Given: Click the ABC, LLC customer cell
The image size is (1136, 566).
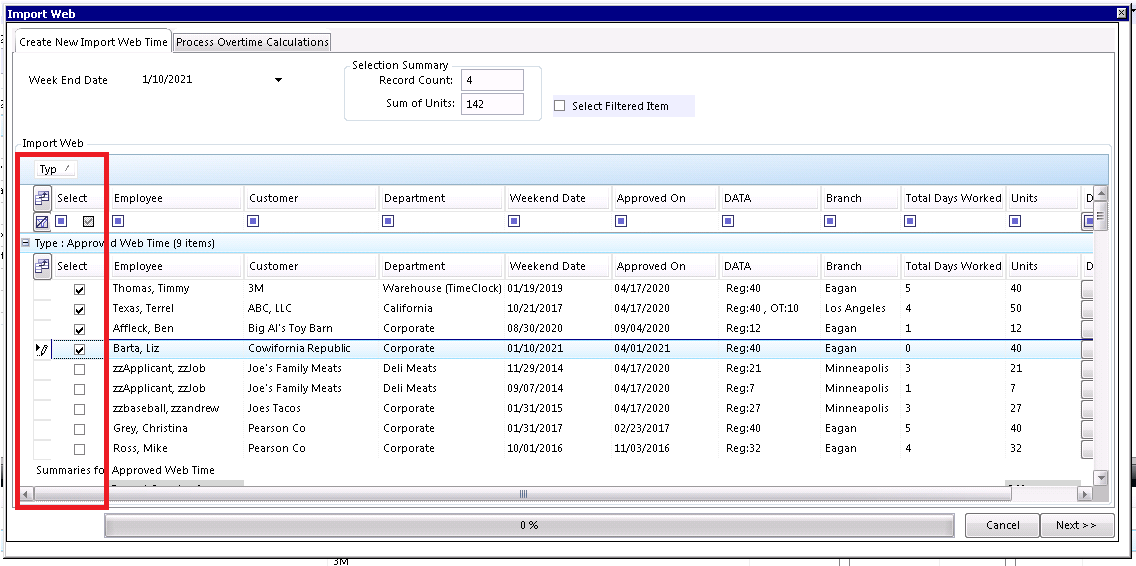Looking at the screenshot, I should point(311,309).
